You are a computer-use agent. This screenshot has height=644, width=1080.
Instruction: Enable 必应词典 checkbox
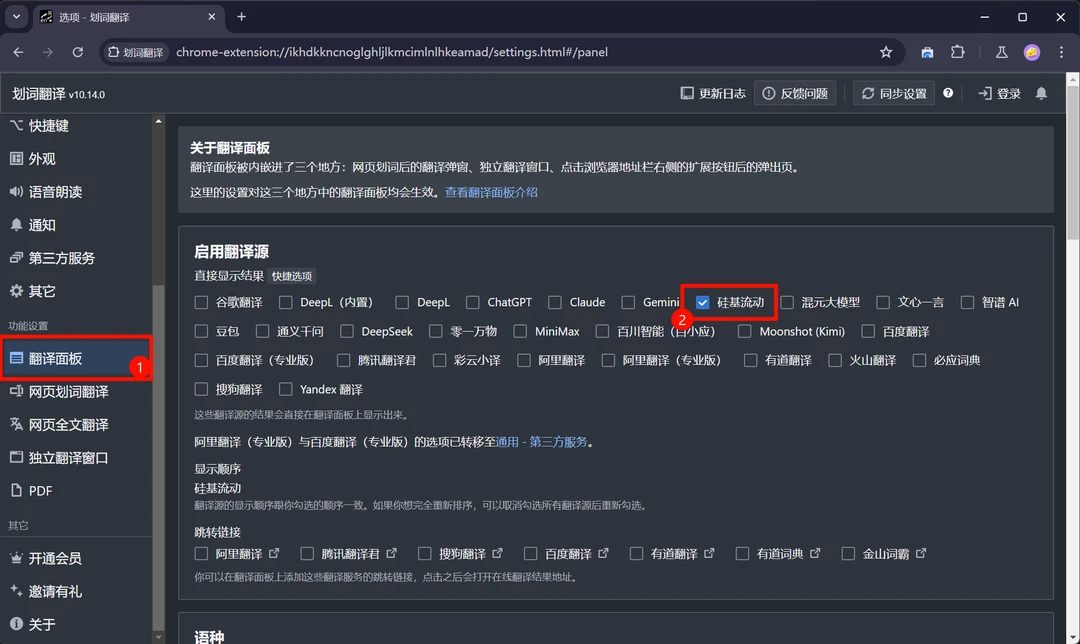point(919,360)
